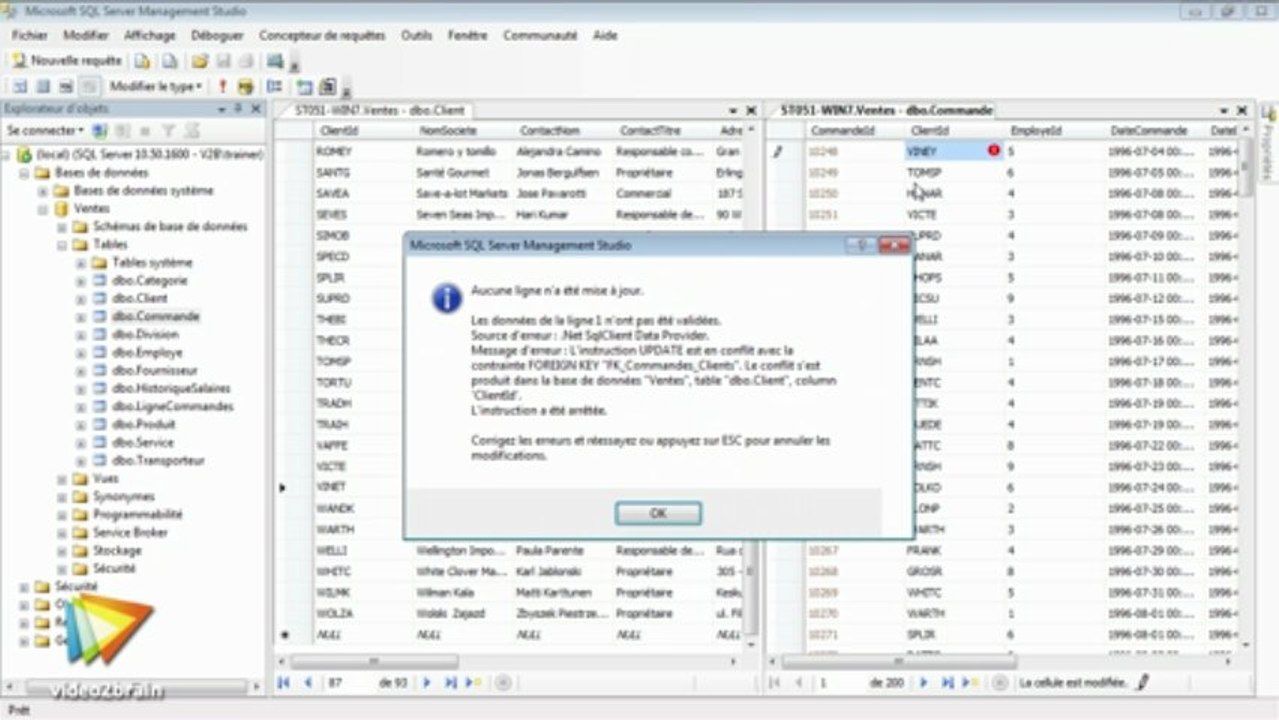Select dbo.Transporteur in the tree

pyautogui.click(x=158, y=461)
